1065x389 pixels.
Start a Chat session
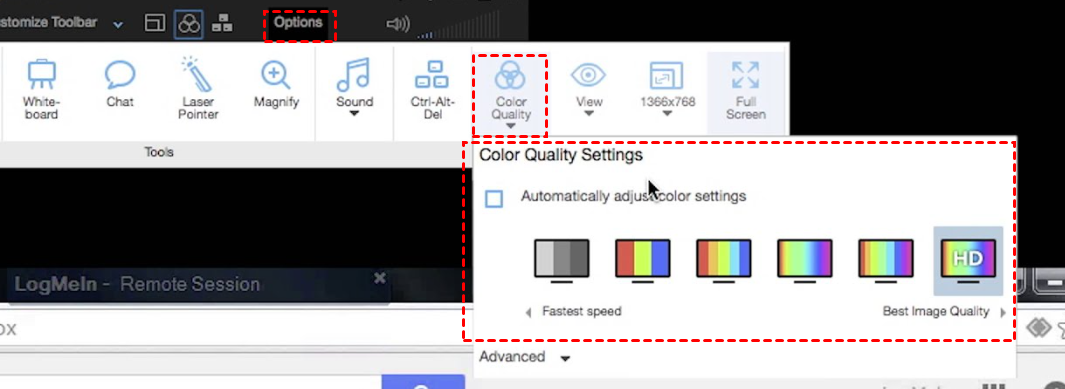click(x=120, y=85)
